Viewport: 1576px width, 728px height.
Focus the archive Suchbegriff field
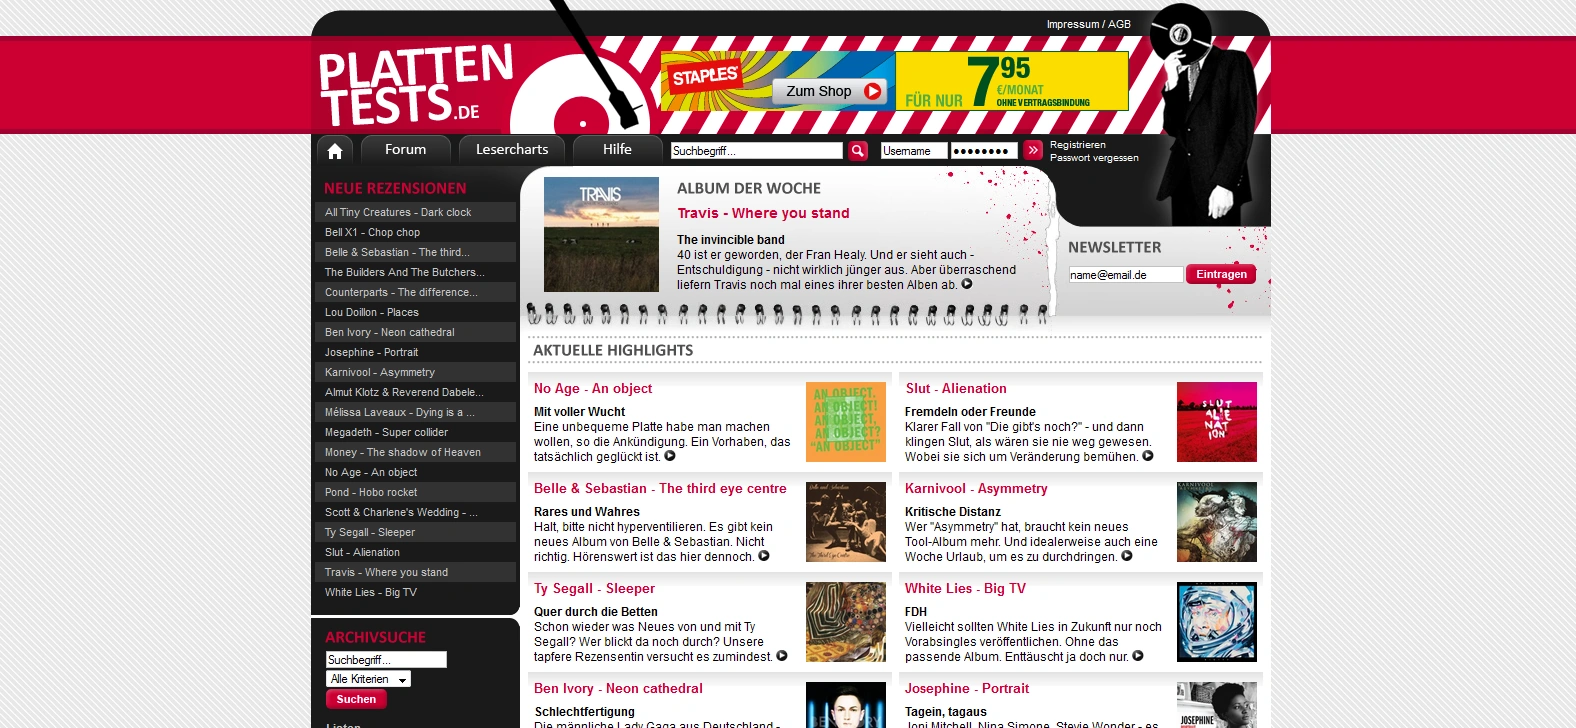(x=386, y=660)
